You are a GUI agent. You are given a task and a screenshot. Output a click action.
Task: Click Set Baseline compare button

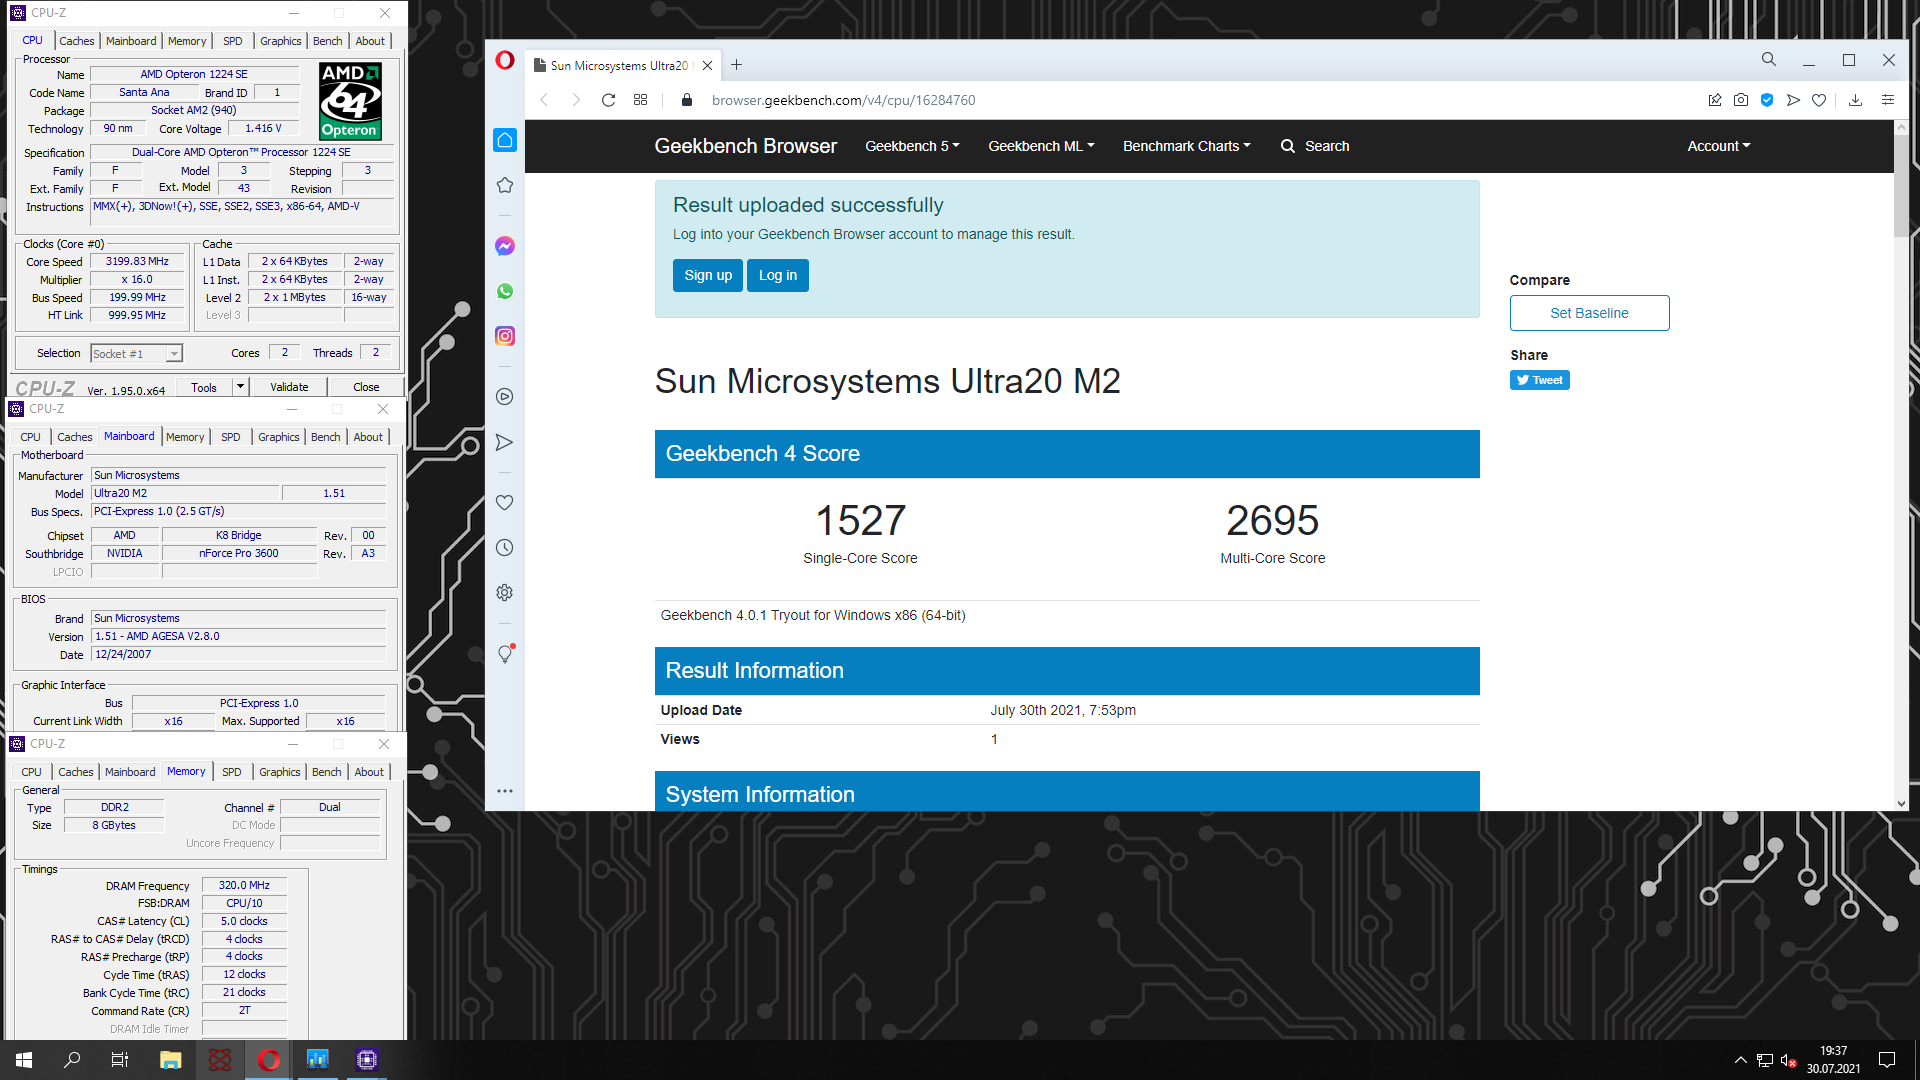1589,313
